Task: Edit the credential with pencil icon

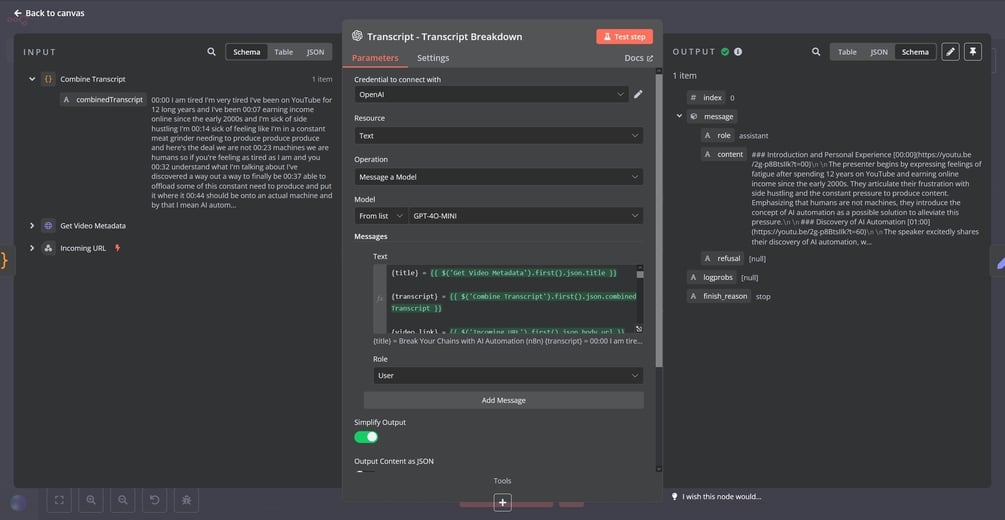Action: (x=638, y=94)
